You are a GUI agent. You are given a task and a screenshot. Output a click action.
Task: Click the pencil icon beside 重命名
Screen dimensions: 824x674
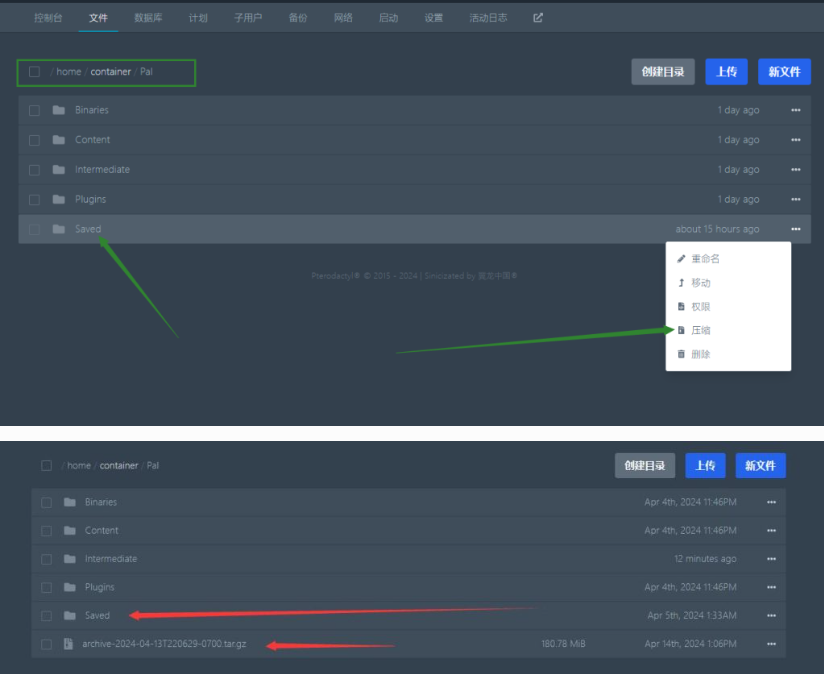click(682, 258)
